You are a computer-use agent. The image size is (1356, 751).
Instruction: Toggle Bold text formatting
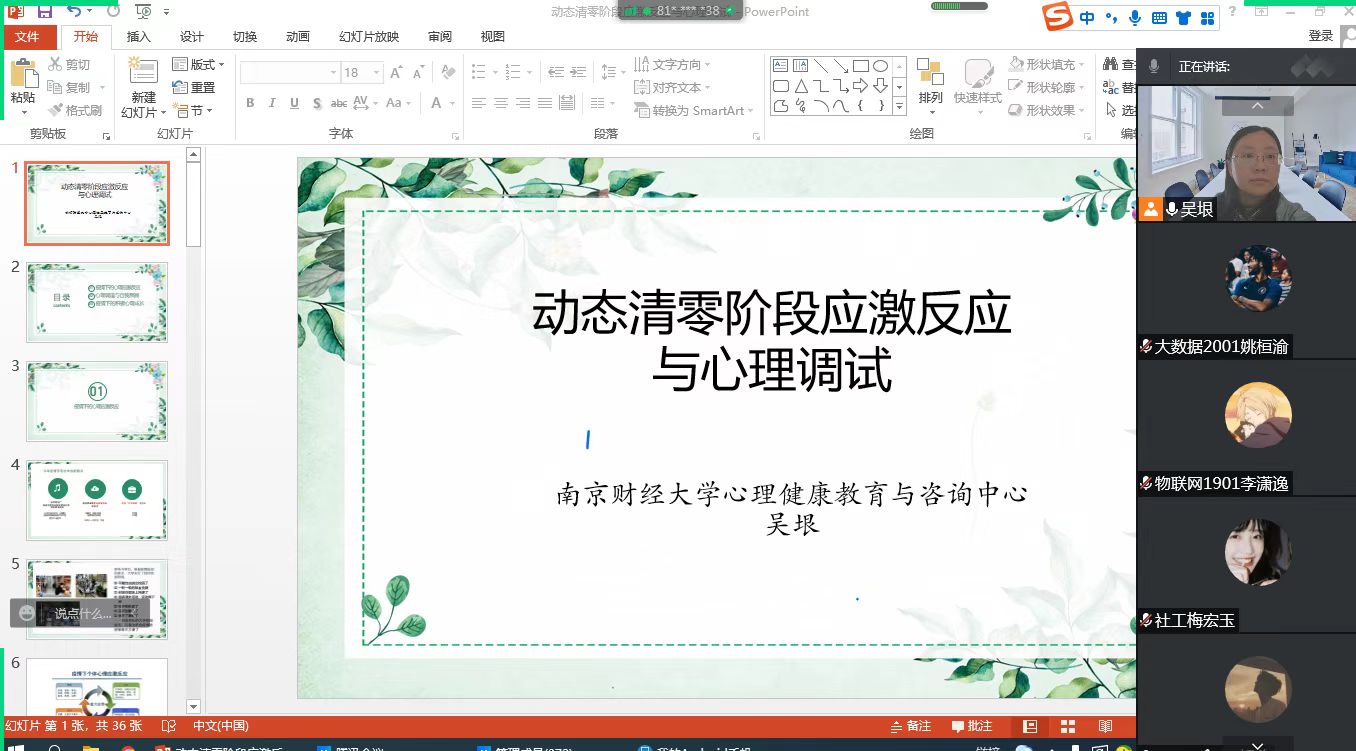[250, 103]
